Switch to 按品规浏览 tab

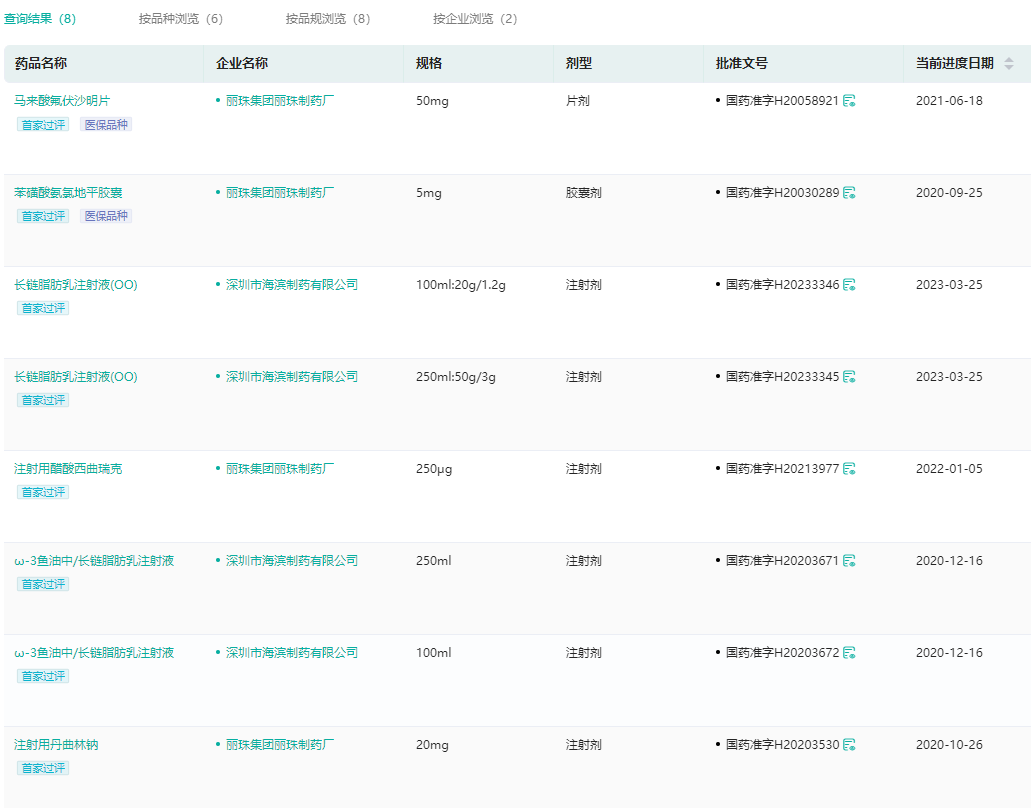(327, 19)
